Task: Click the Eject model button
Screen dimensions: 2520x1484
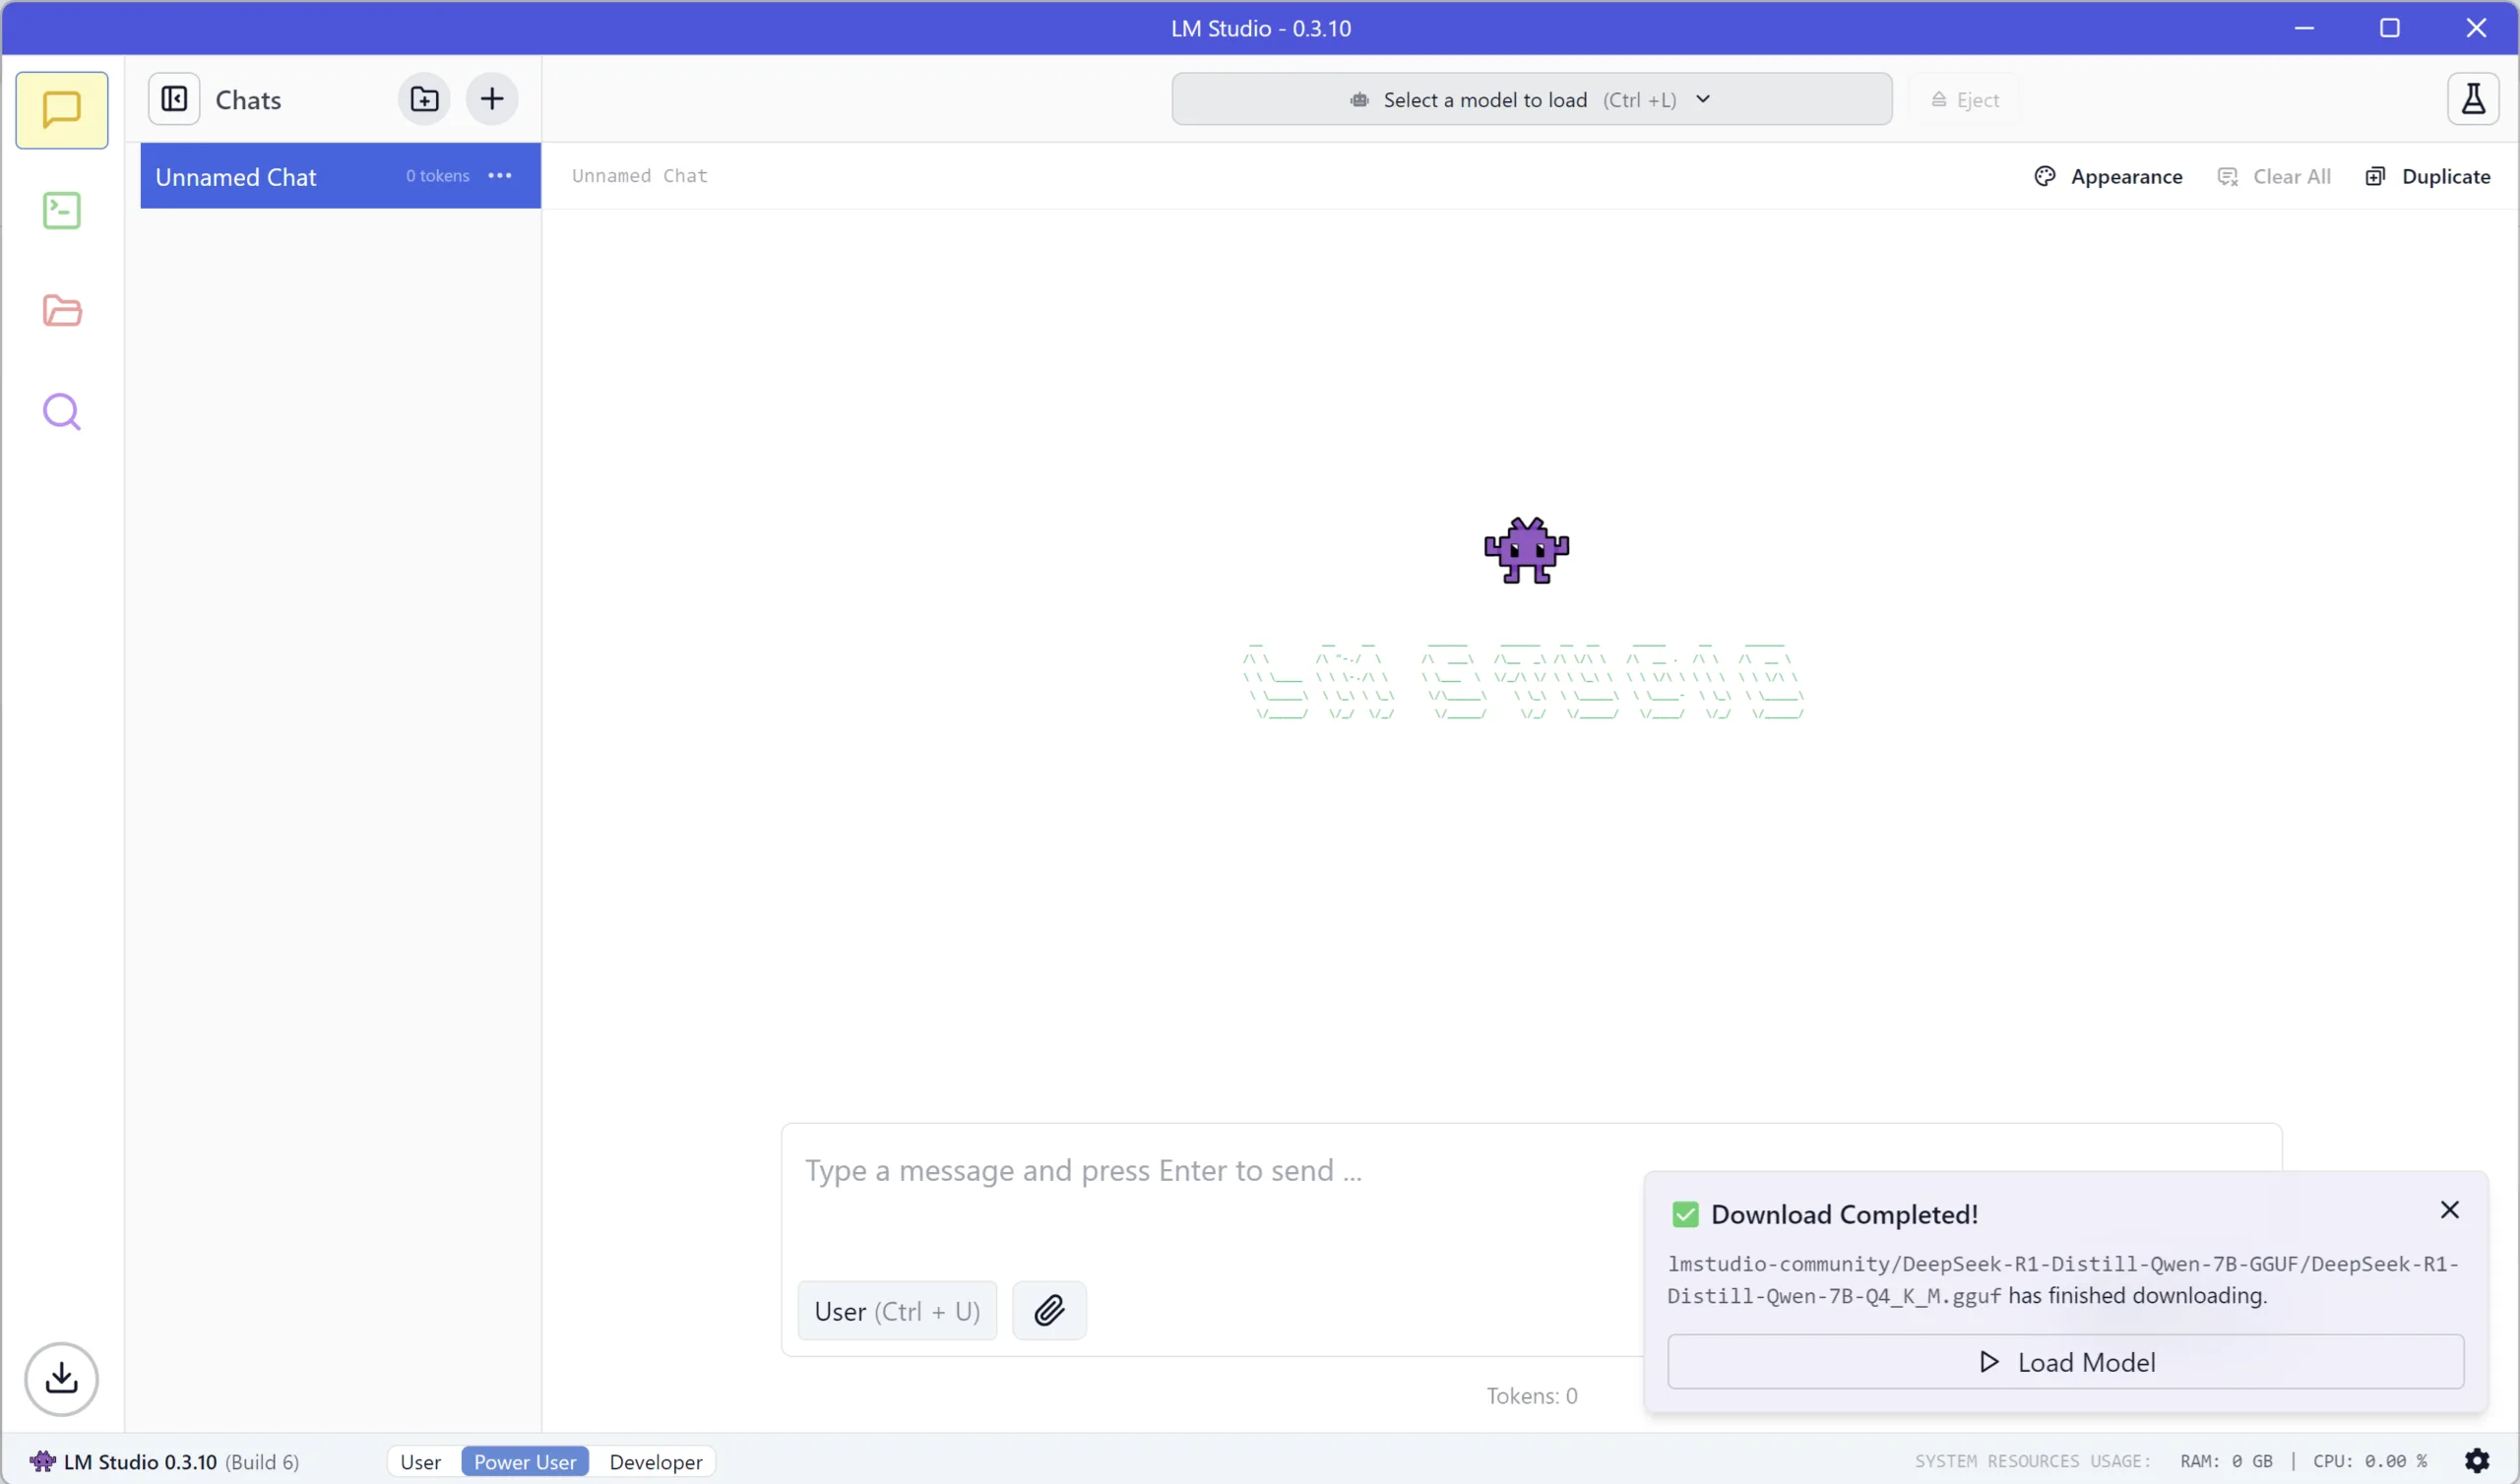Action: pyautogui.click(x=1964, y=99)
